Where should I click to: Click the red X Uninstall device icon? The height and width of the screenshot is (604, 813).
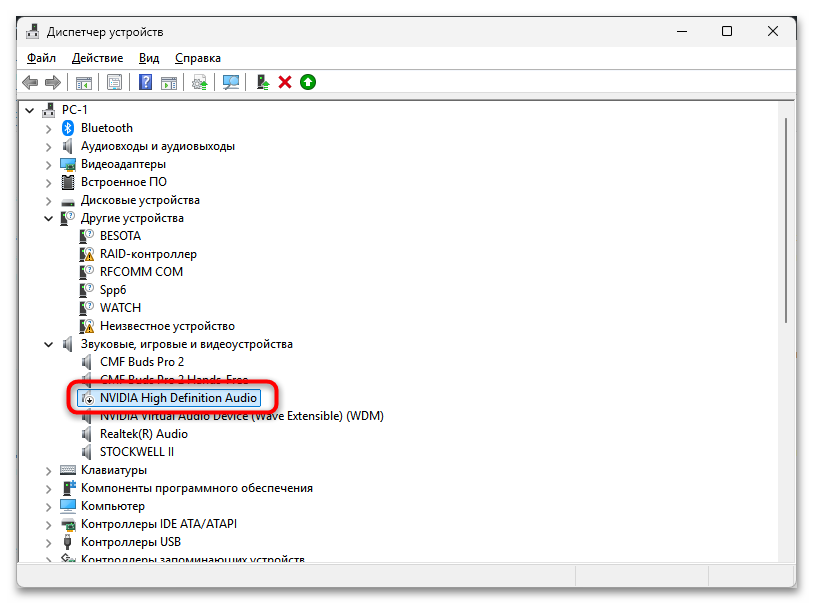pos(285,82)
